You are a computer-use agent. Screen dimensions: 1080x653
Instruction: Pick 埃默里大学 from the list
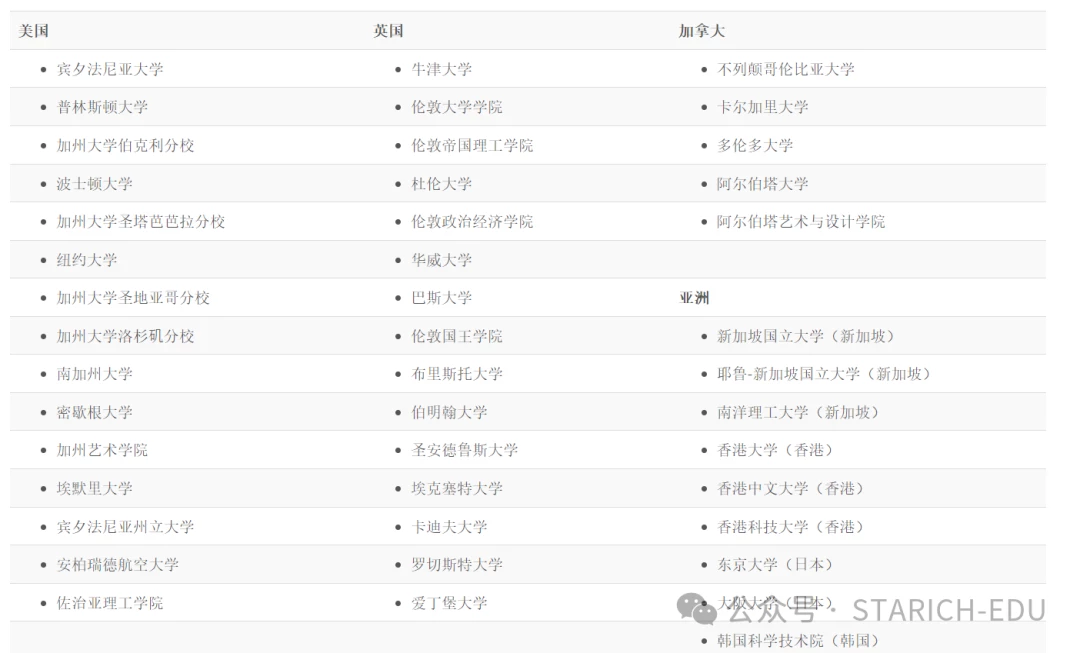click(x=95, y=489)
